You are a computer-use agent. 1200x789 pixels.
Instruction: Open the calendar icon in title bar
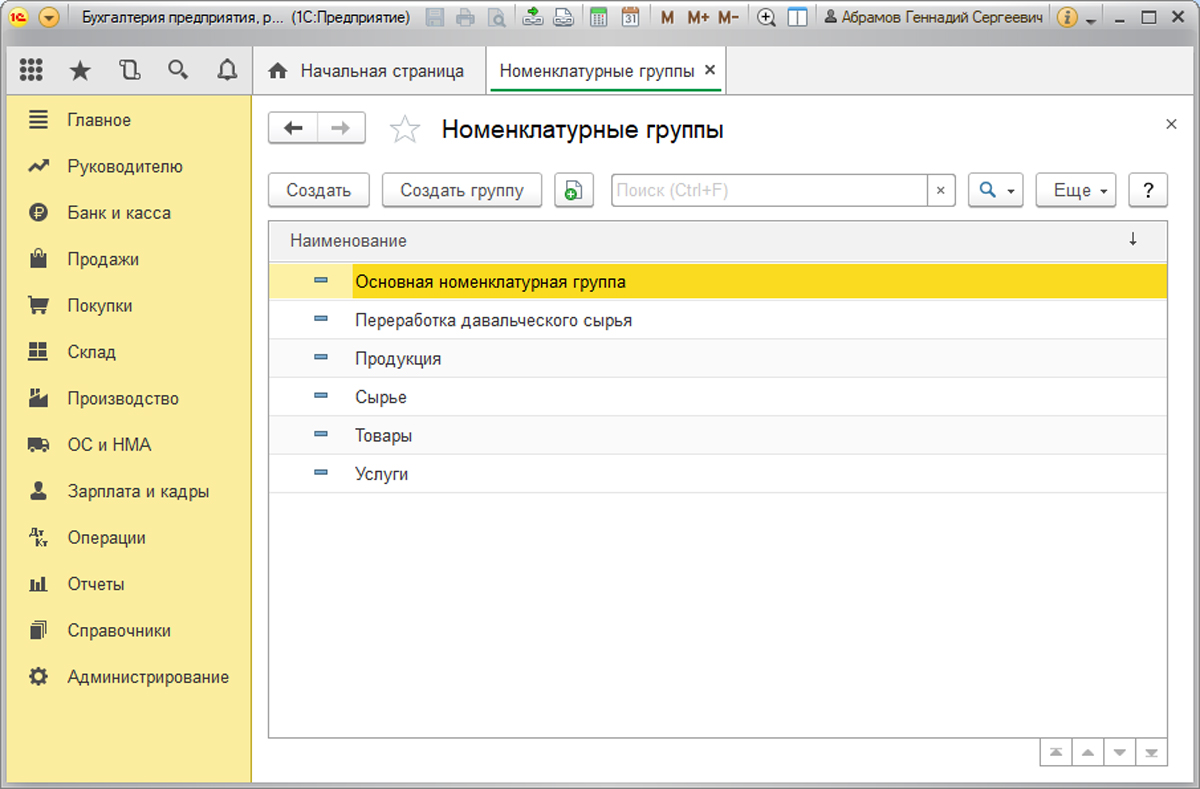(630, 17)
